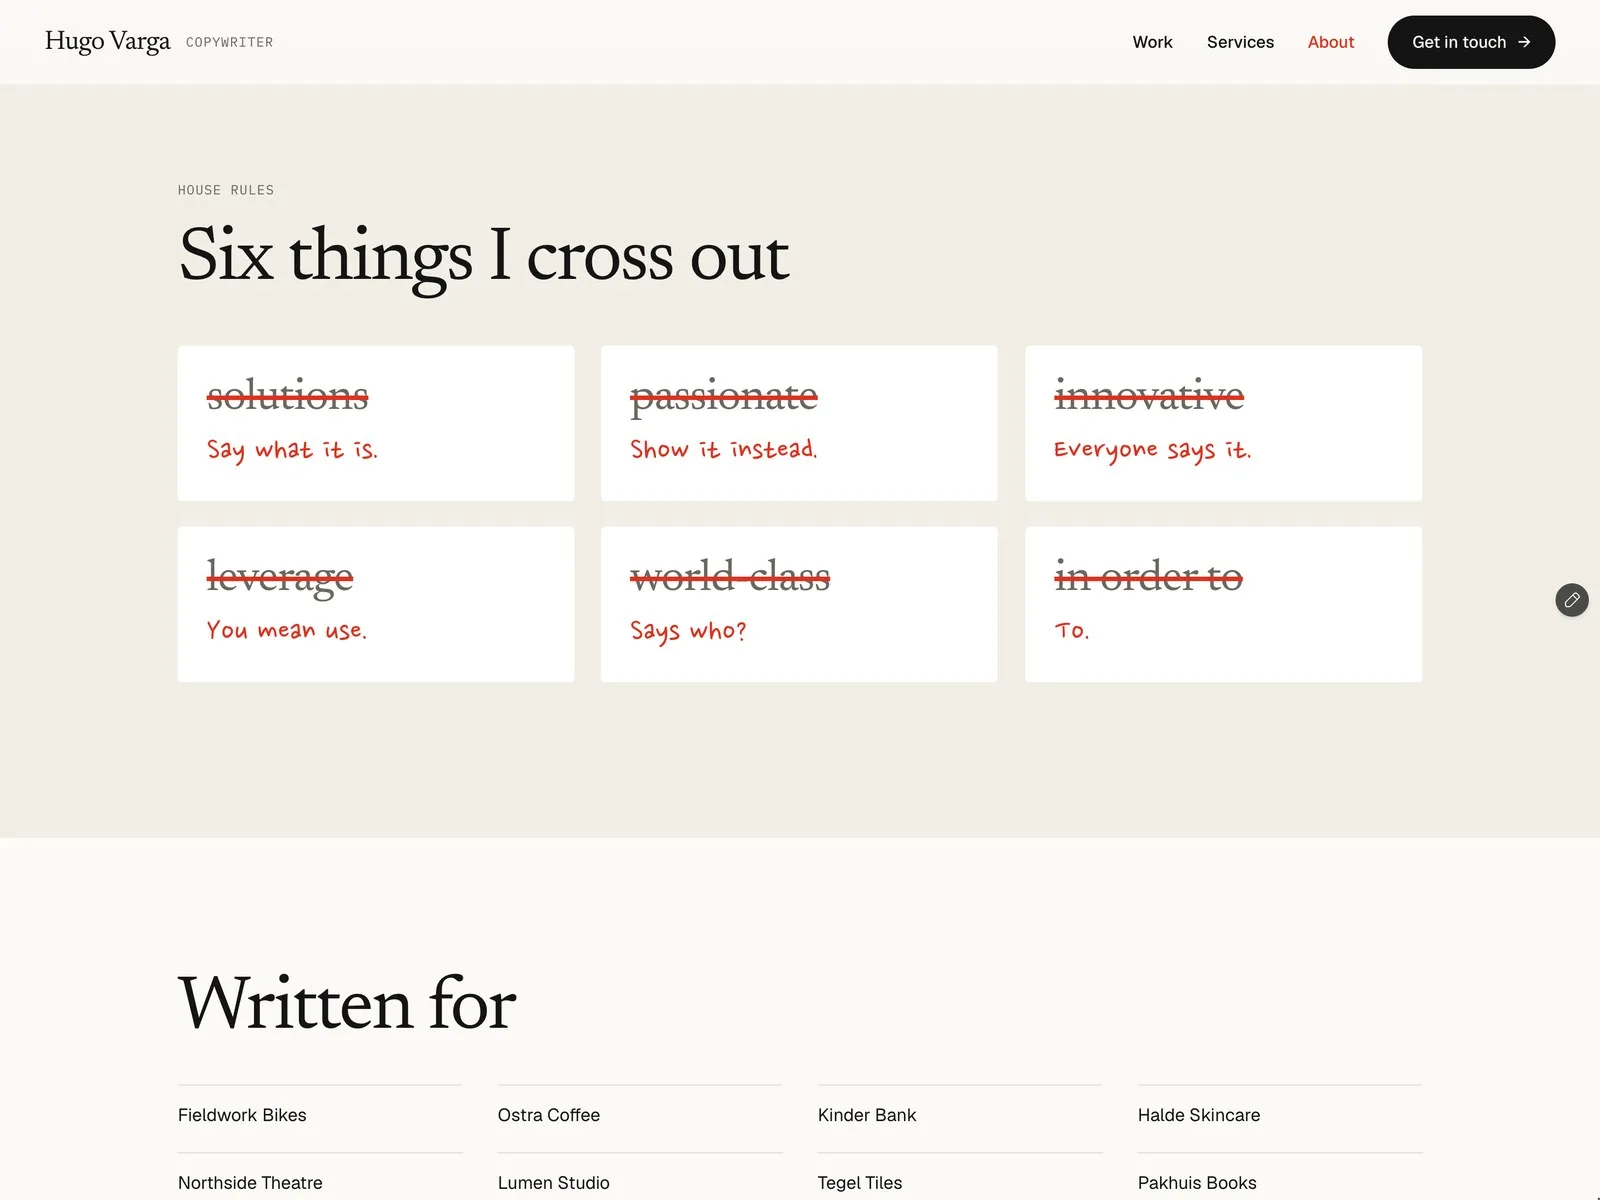Click the handwritten note To.

click(x=1071, y=630)
